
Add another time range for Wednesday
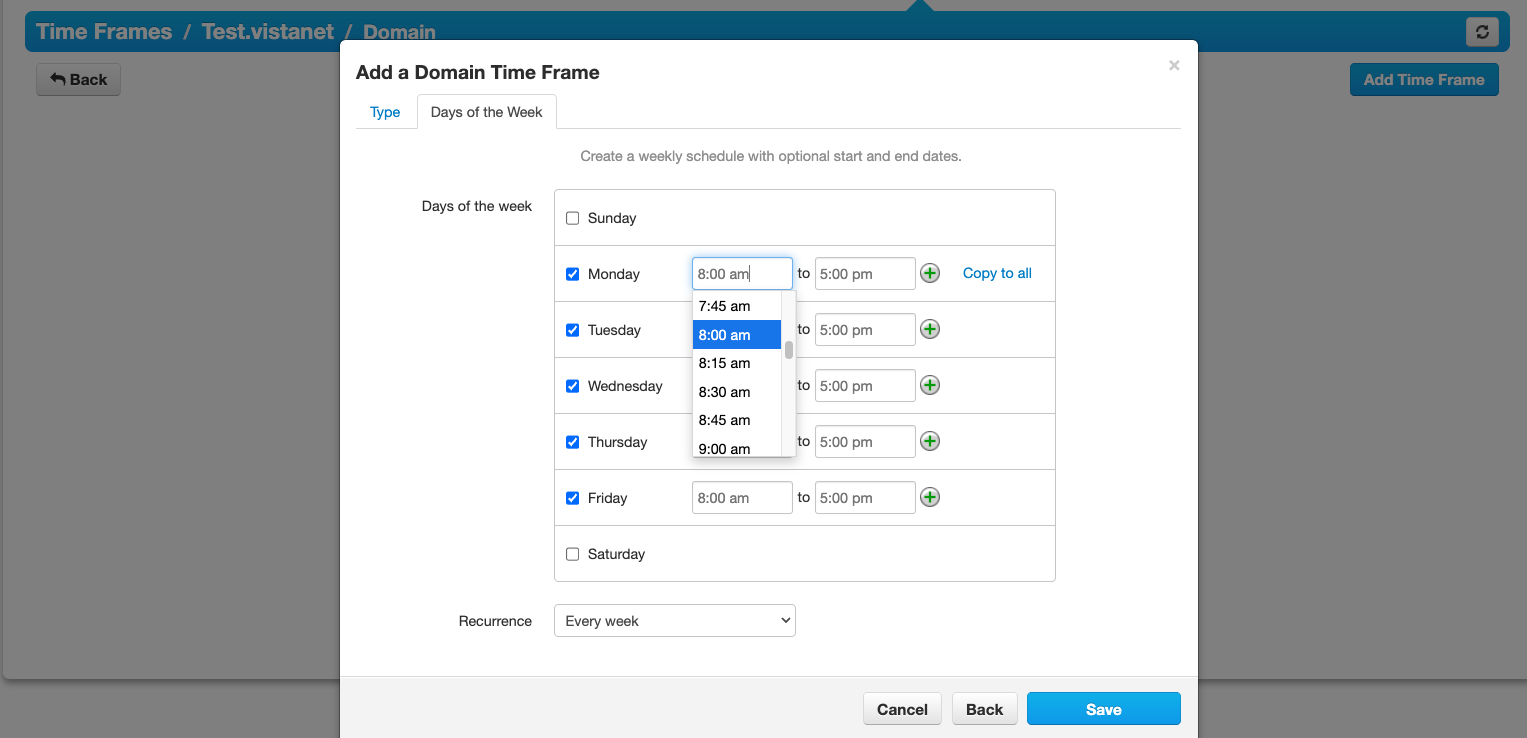(x=930, y=385)
